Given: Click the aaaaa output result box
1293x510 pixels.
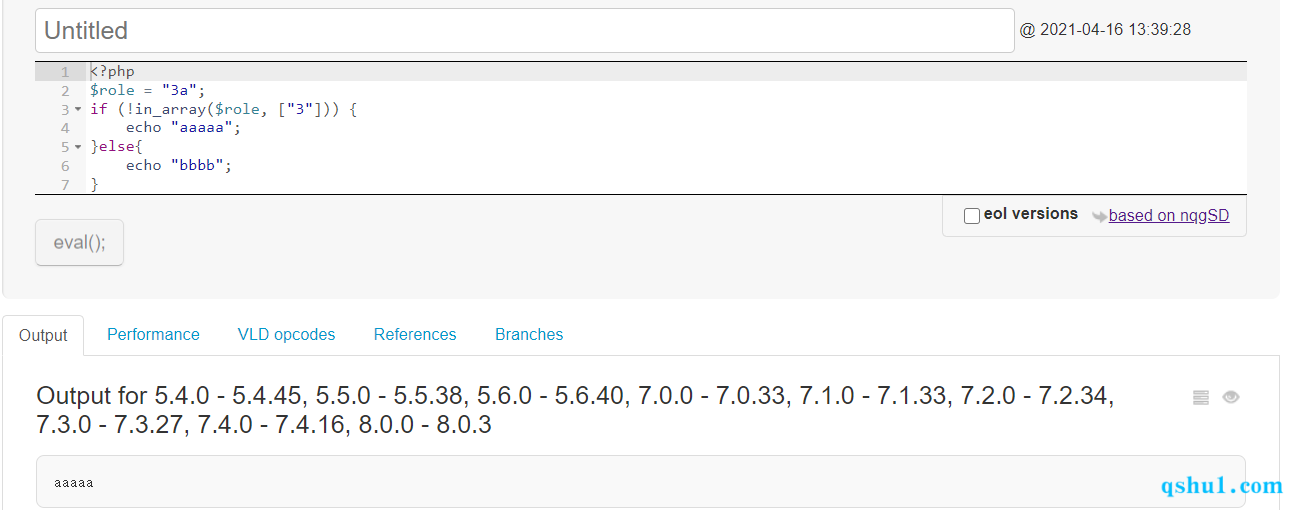Looking at the screenshot, I should (640, 482).
